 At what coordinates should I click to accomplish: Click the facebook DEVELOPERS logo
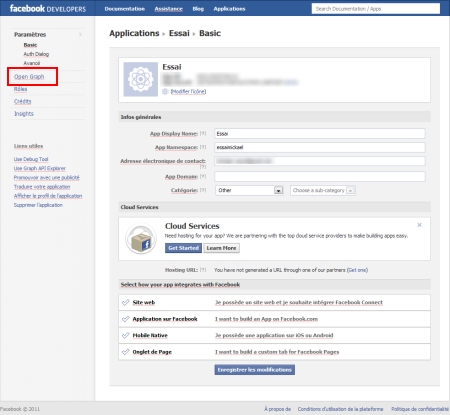[x=48, y=9]
